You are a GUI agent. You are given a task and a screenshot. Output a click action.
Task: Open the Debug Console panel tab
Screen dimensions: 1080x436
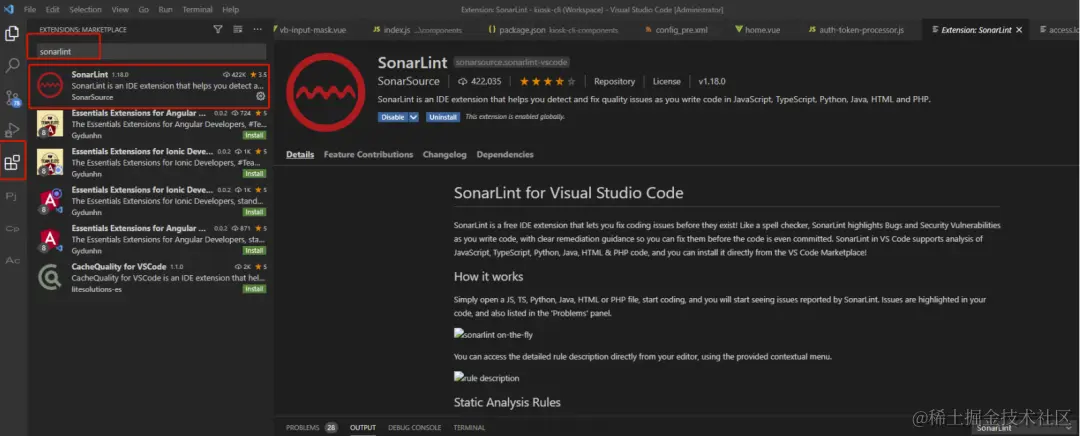click(x=414, y=428)
